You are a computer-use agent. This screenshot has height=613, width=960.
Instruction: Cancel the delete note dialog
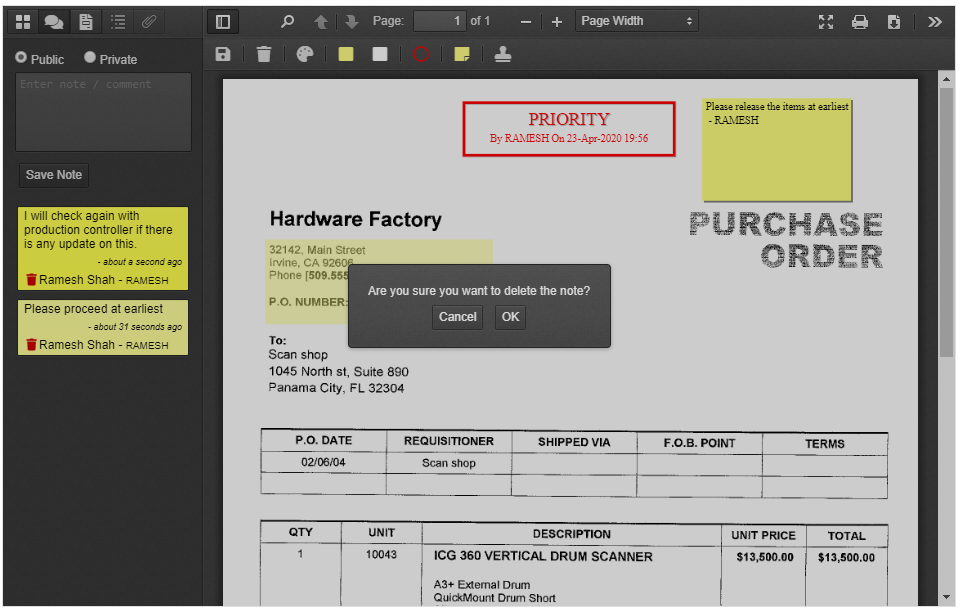pos(458,317)
